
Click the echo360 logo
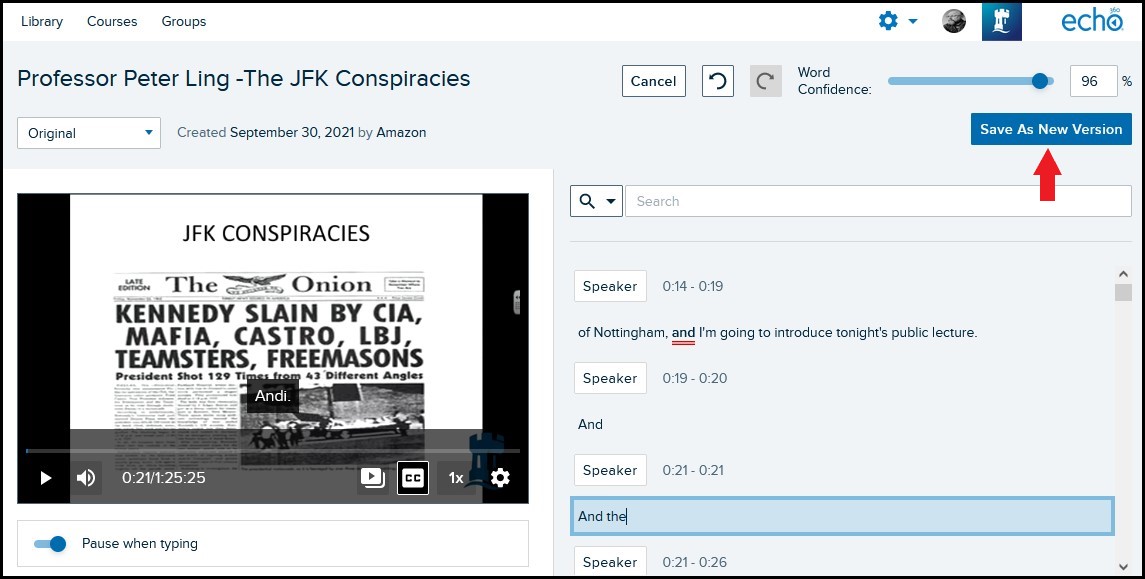coord(1093,19)
